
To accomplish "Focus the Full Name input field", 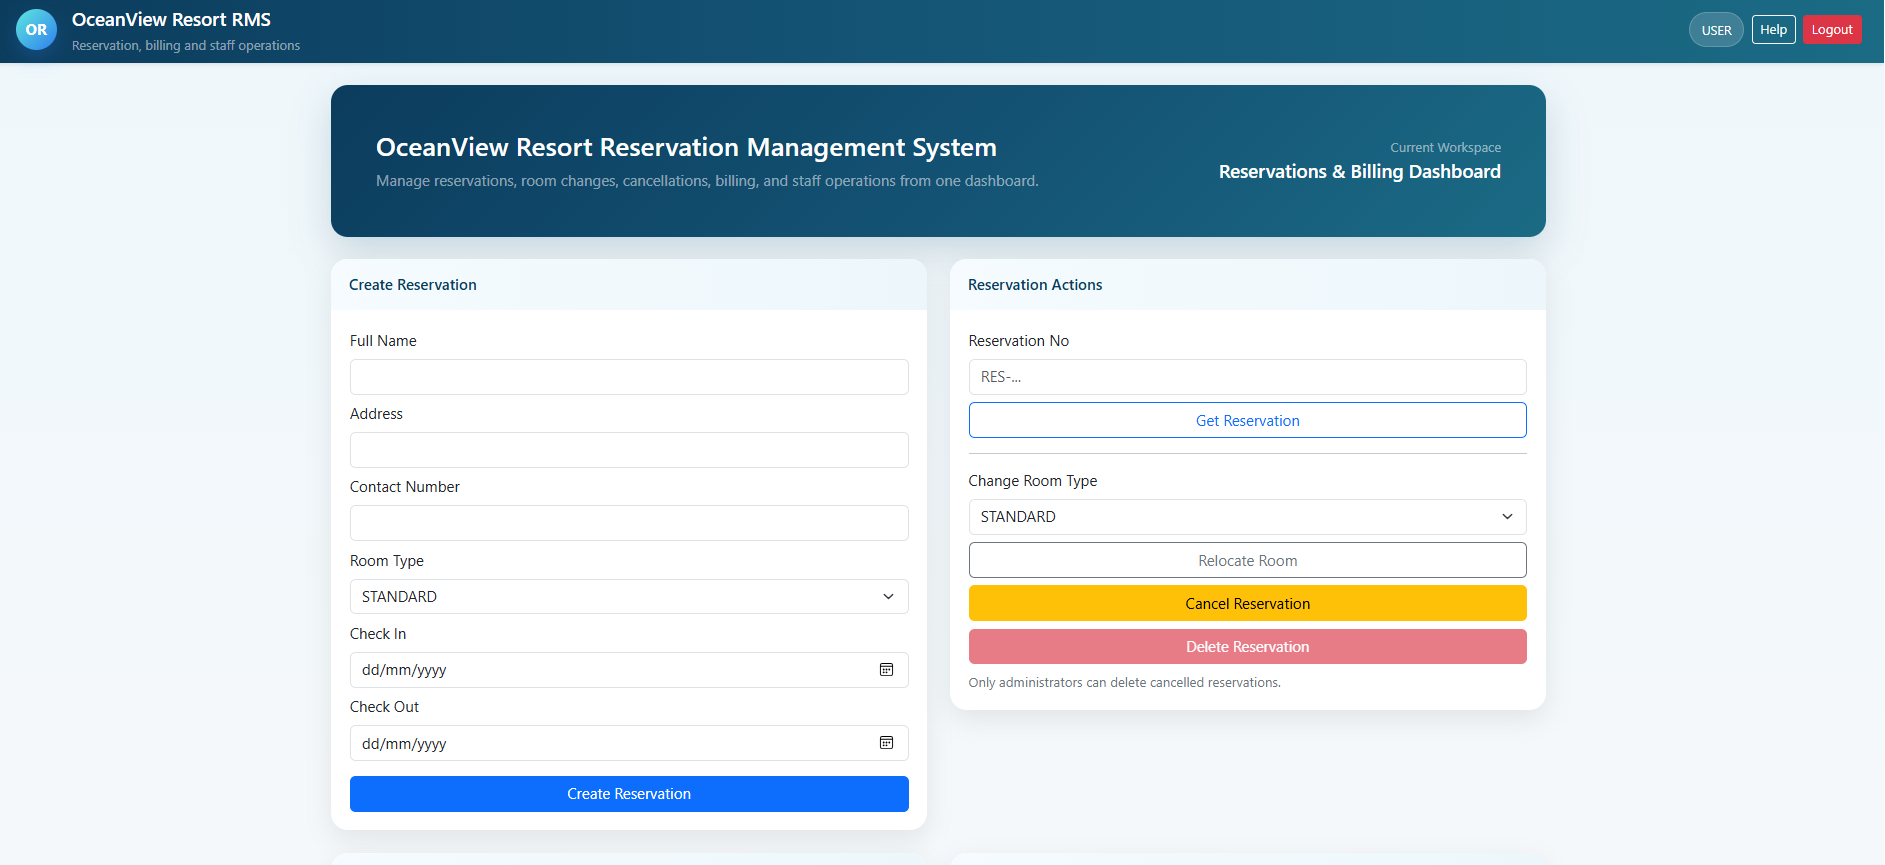I will pos(629,377).
